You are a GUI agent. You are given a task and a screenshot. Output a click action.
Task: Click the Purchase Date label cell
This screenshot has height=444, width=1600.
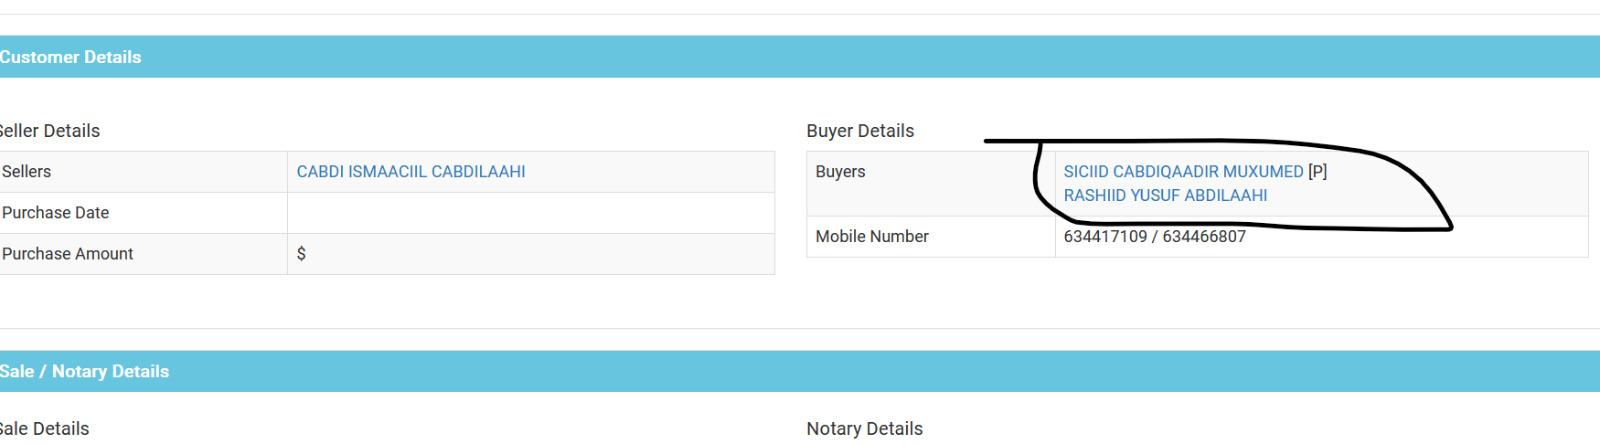click(143, 213)
